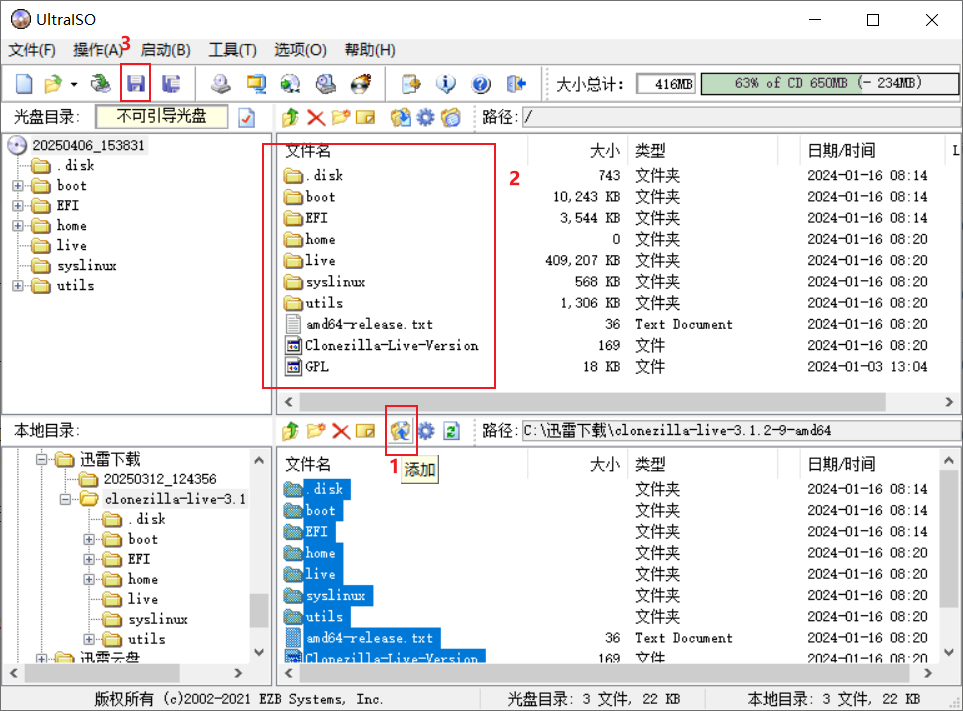The image size is (963, 711).
Task: Click the Open file toolbar icon
Action: pos(53,84)
